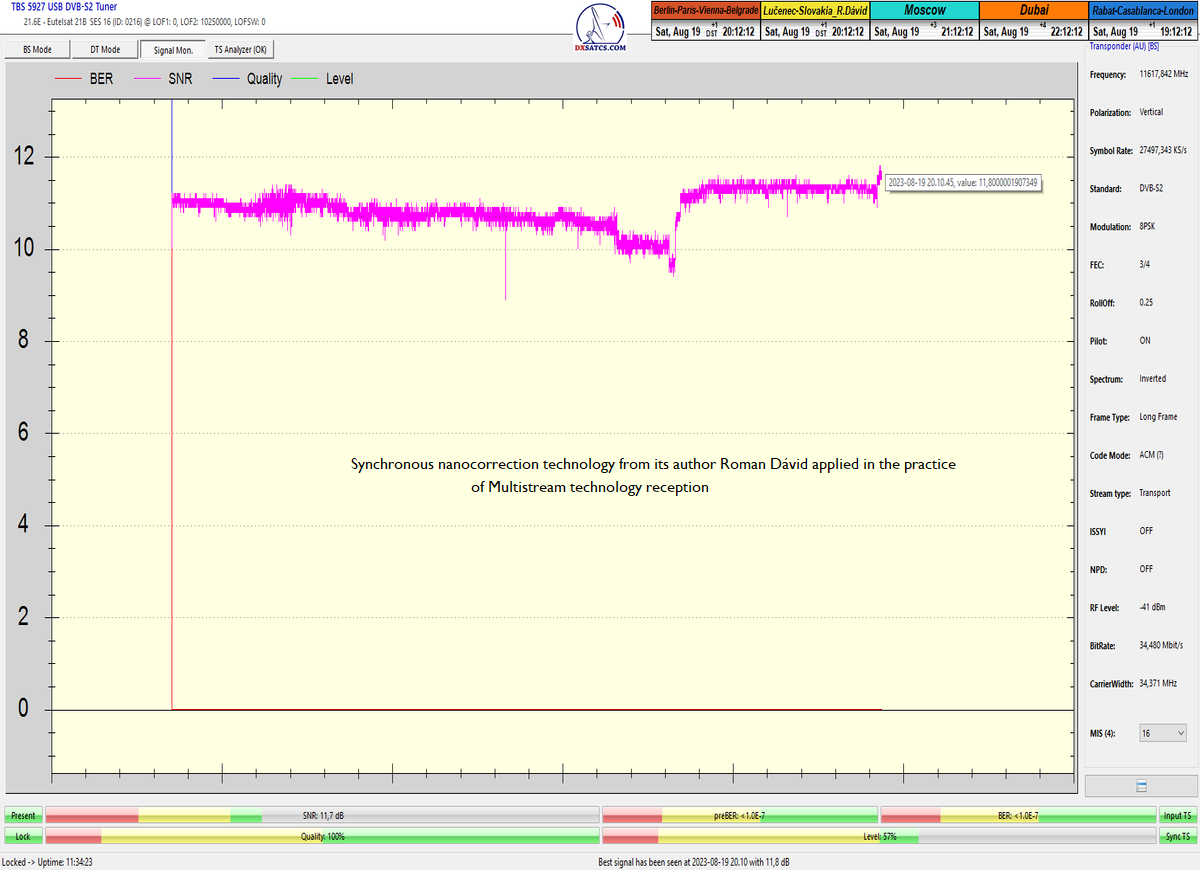Viewport: 1200px width, 870px height.
Task: Click the green Lock status indicator
Action: 22,836
